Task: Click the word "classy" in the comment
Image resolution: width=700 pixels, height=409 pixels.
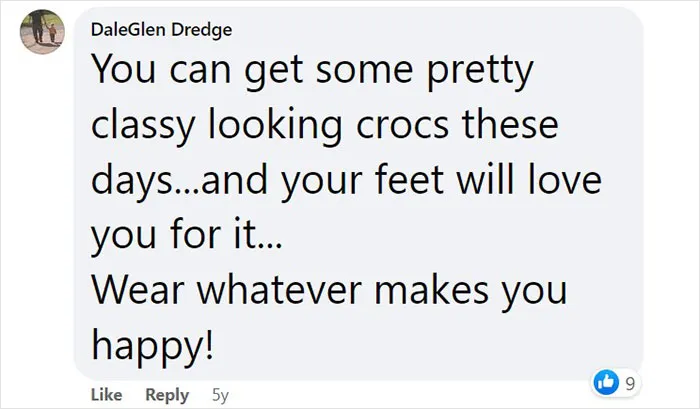Action: click(x=143, y=126)
